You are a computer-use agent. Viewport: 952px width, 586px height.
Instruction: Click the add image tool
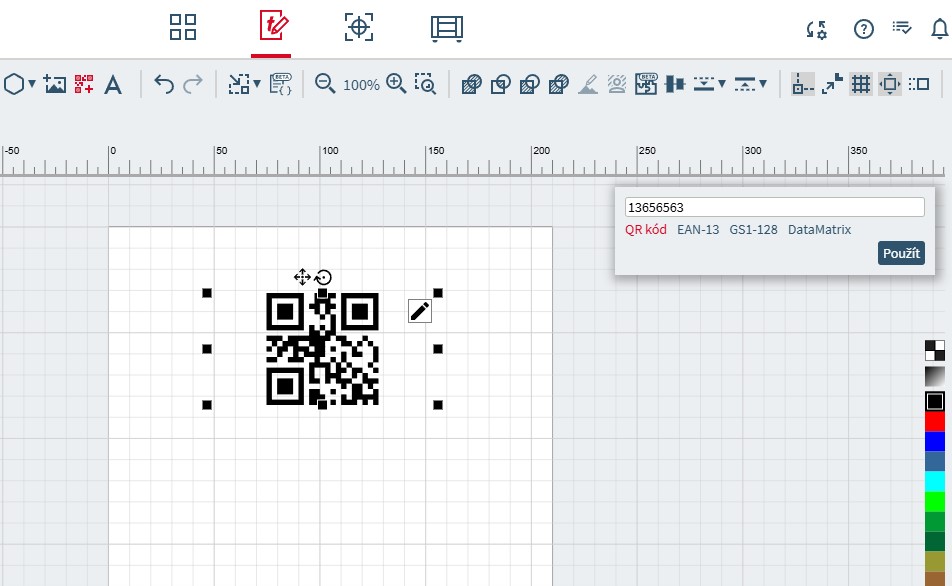tap(55, 85)
